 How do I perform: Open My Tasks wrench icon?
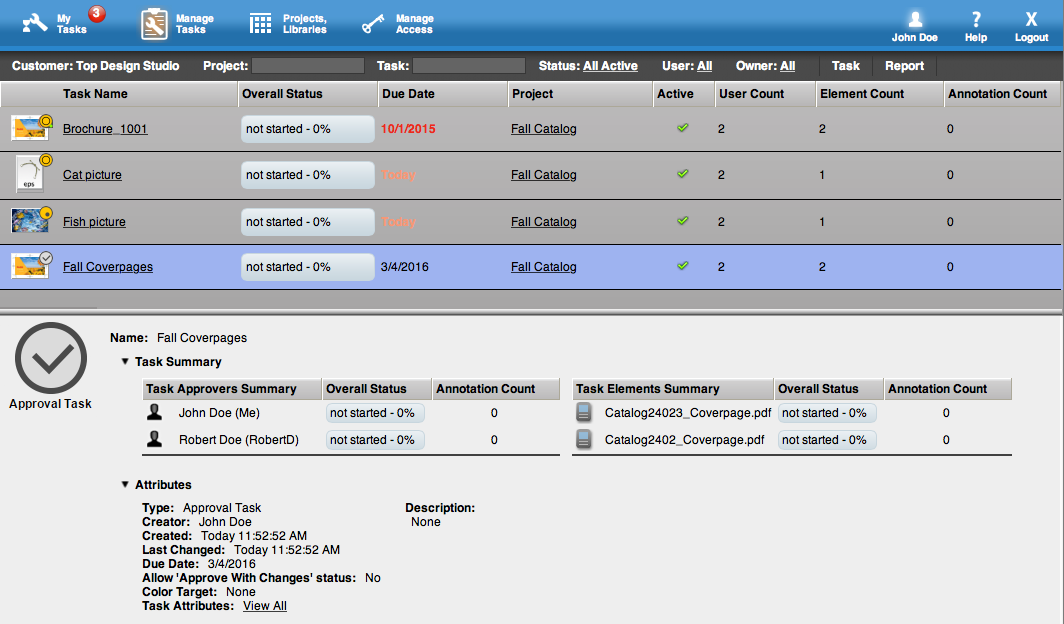click(x=35, y=23)
